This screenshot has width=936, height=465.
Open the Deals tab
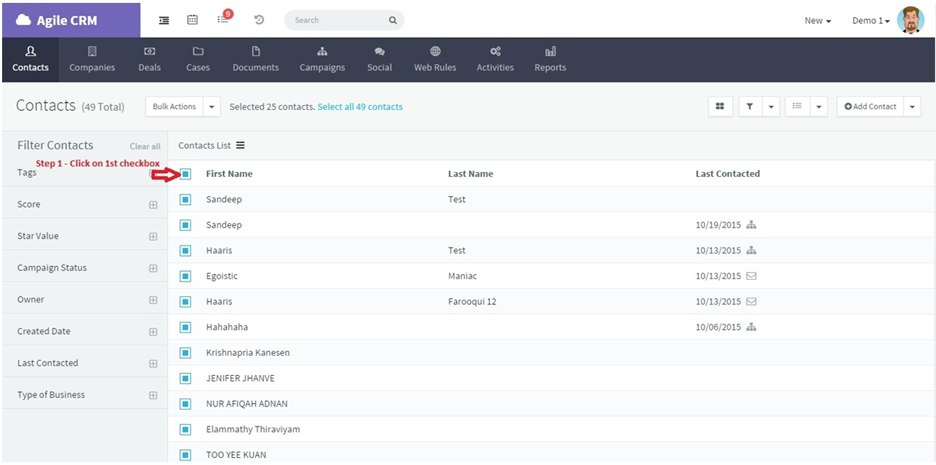[149, 60]
